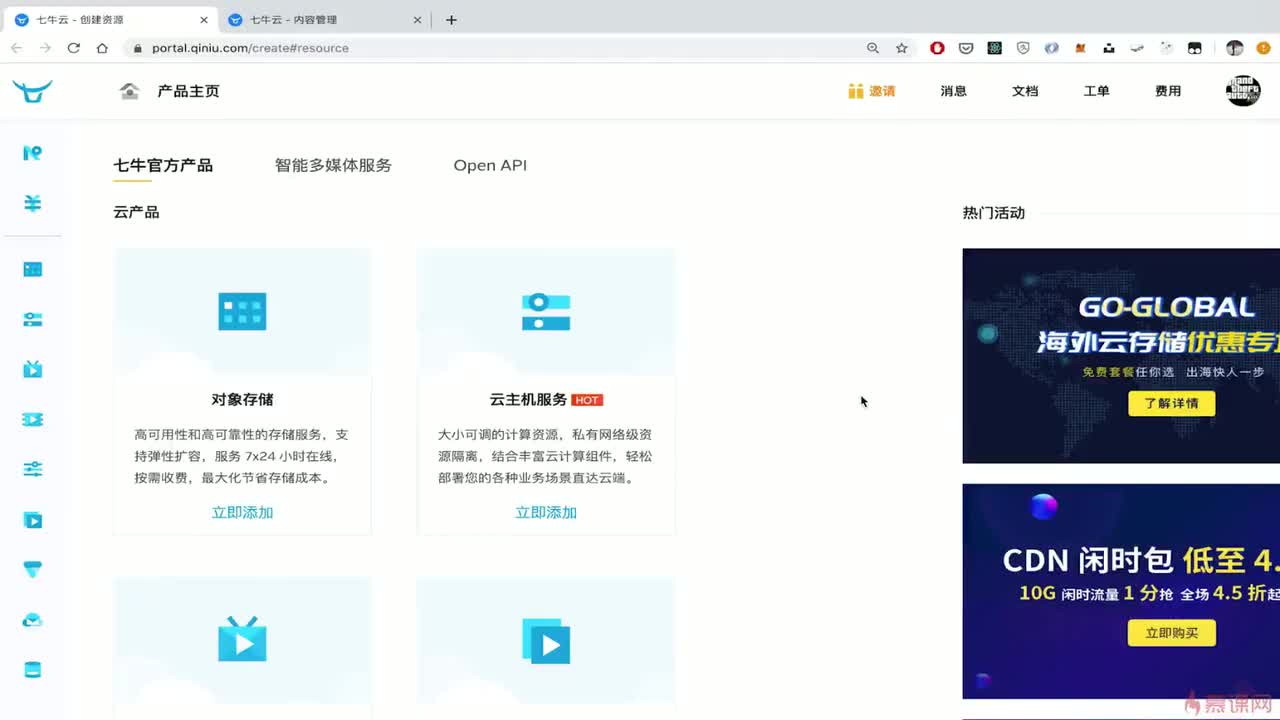Switch to the Open API tab
The width and height of the screenshot is (1280, 720).
click(x=490, y=165)
